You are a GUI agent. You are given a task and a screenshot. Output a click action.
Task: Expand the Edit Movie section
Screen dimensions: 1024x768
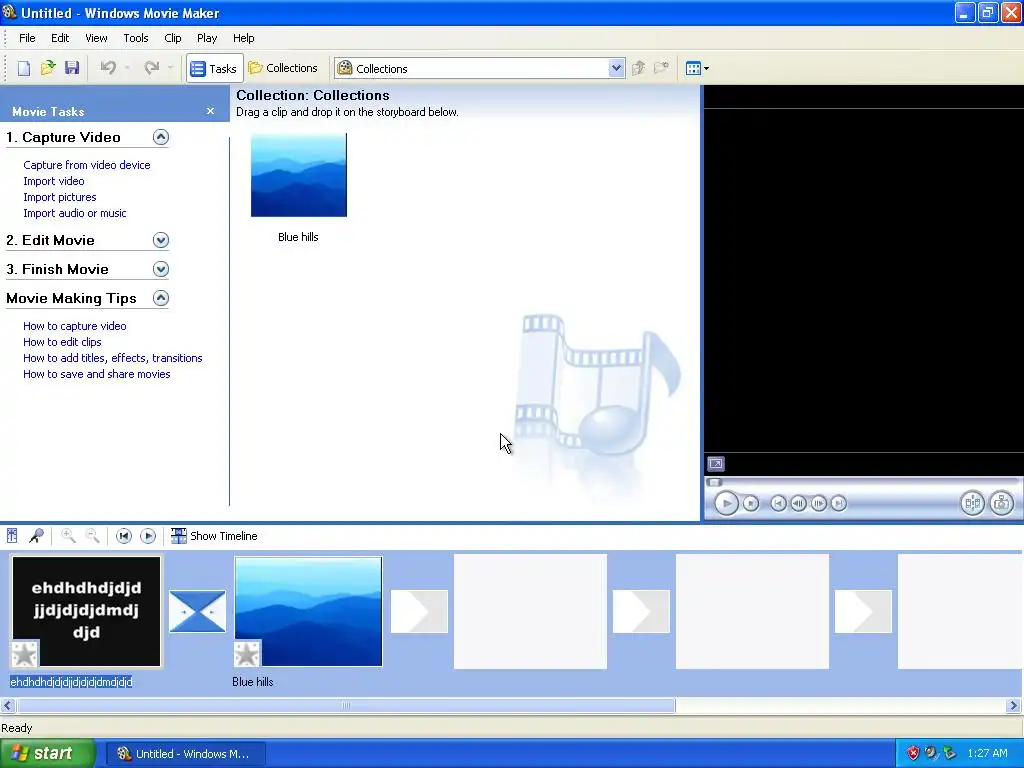(x=161, y=240)
